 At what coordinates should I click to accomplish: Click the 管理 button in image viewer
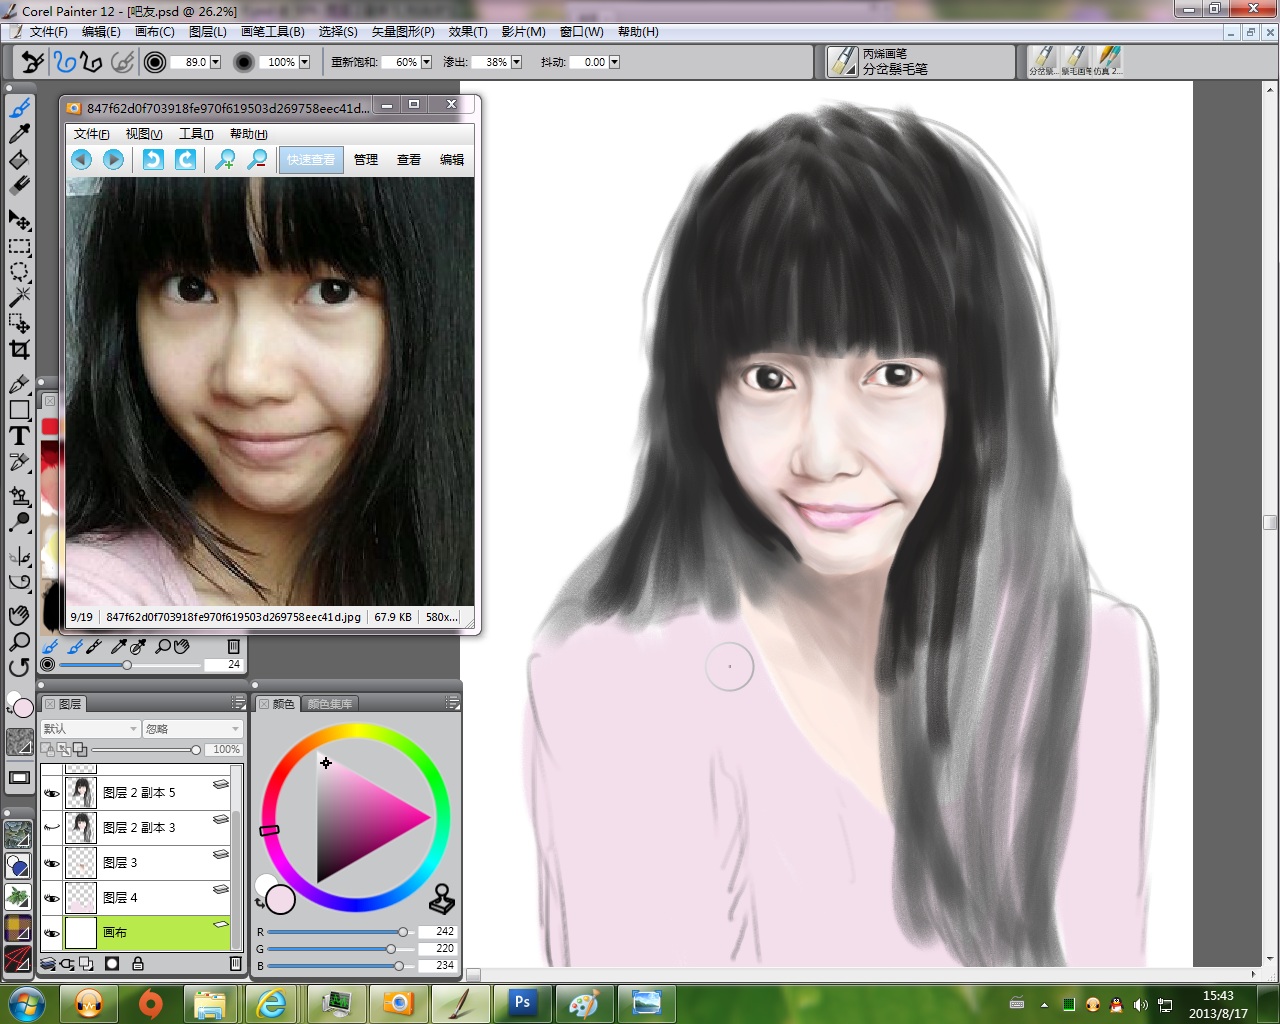click(366, 160)
